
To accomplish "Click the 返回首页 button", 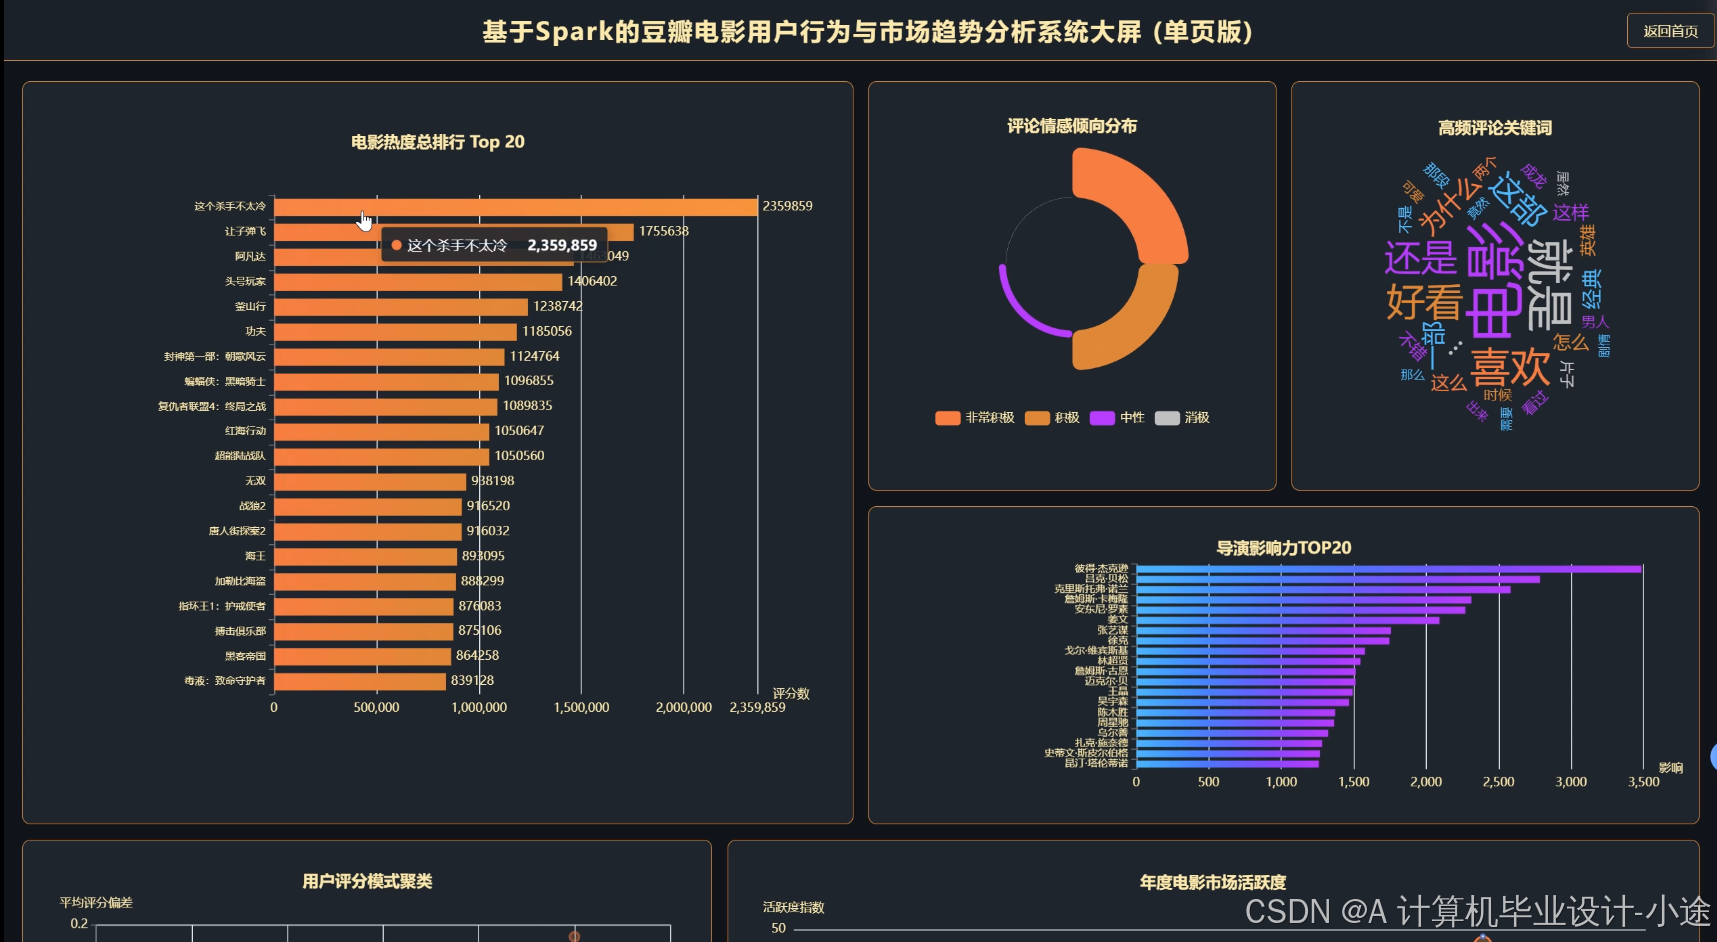I will [x=1670, y=31].
